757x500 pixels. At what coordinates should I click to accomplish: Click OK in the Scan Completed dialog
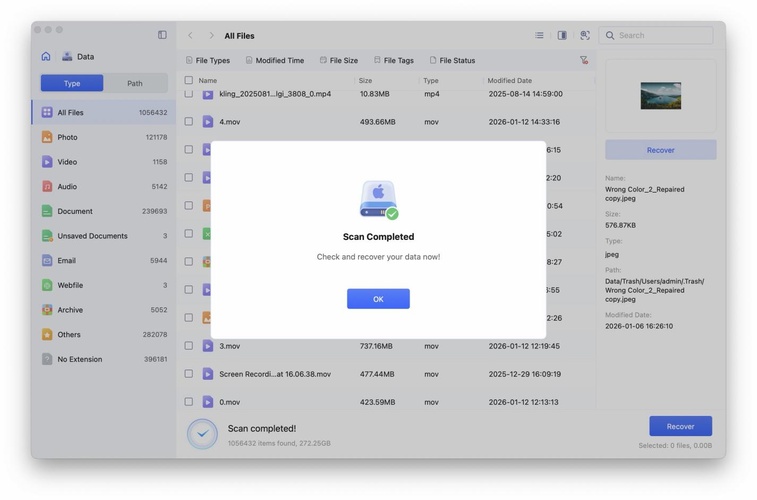pos(378,299)
